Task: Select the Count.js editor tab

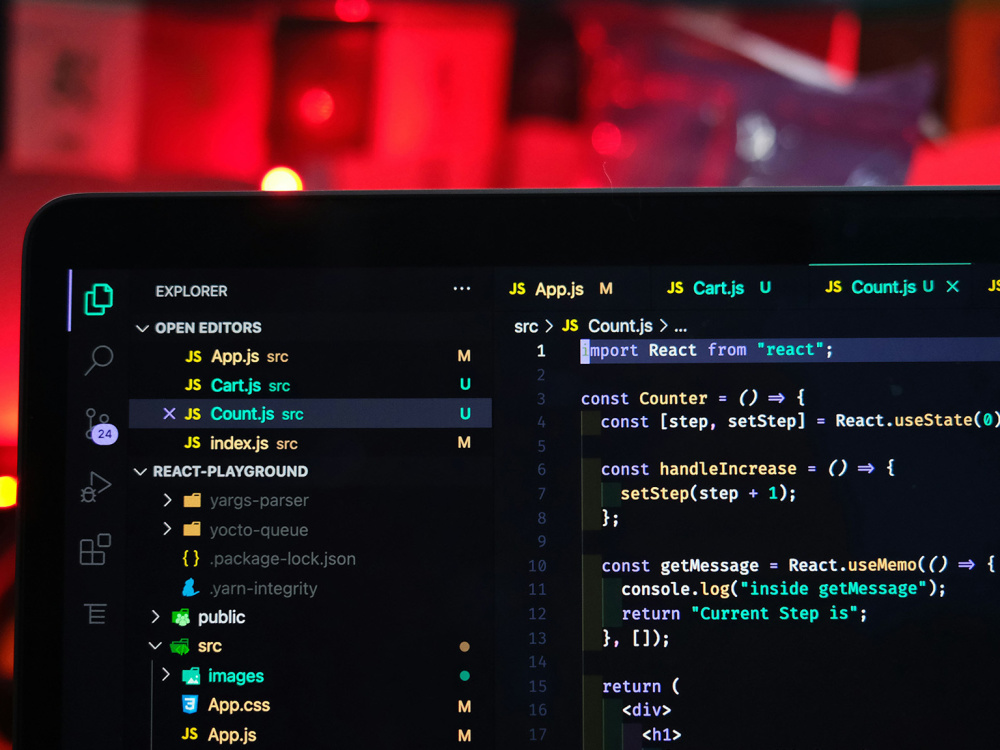Action: point(890,287)
